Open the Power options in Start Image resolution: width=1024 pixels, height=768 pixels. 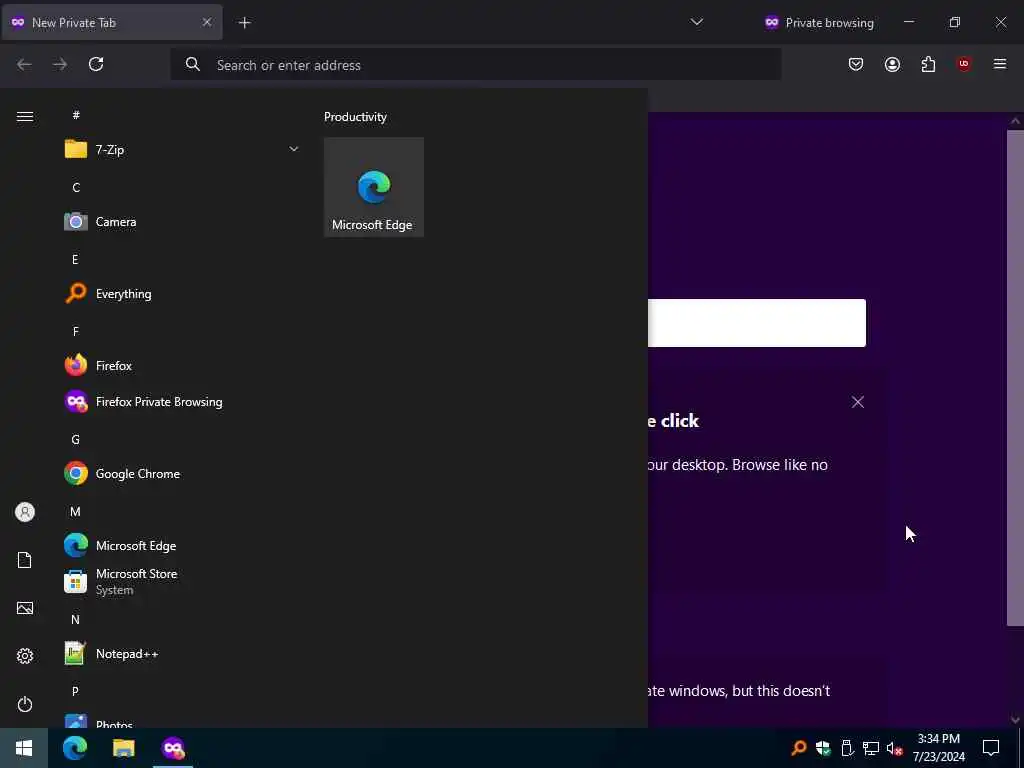point(25,704)
